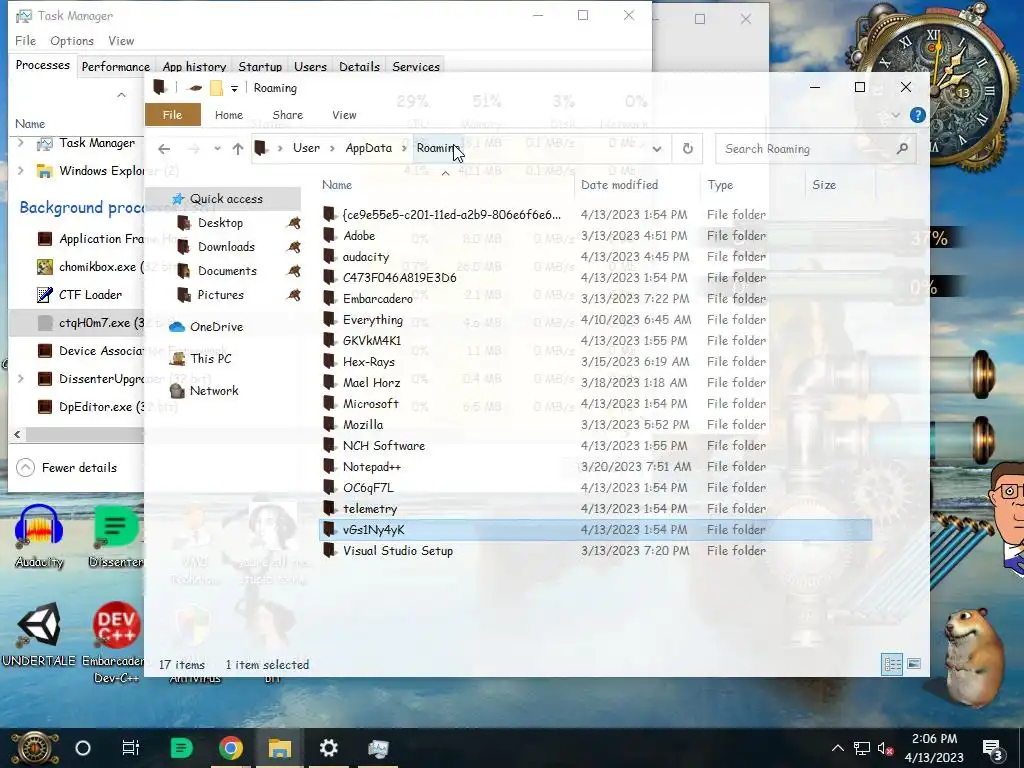Open the Share ribbon tab
The width and height of the screenshot is (1024, 768).
287,115
